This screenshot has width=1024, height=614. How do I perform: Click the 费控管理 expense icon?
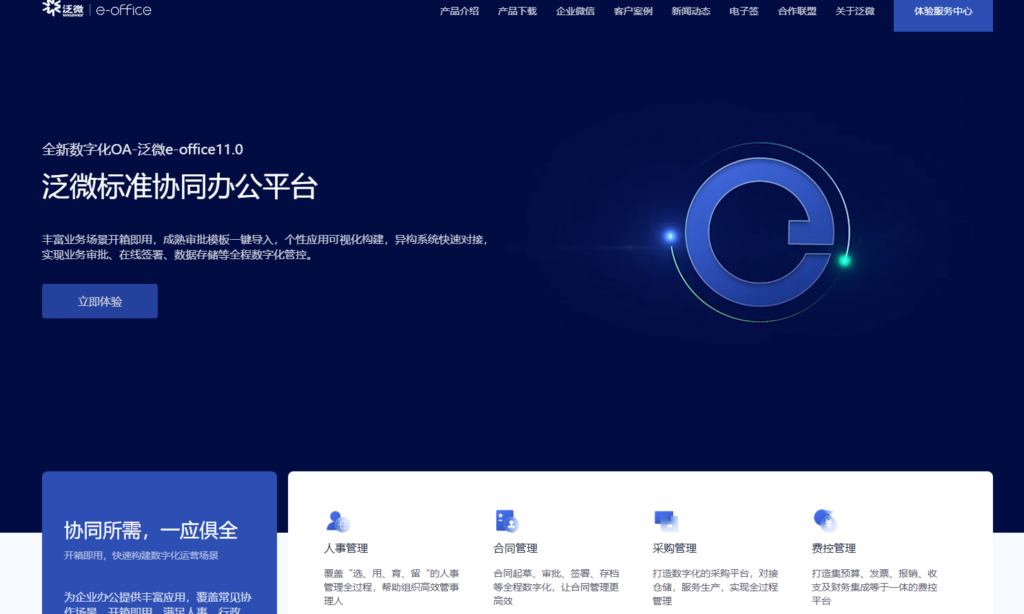pyautogui.click(x=825, y=521)
